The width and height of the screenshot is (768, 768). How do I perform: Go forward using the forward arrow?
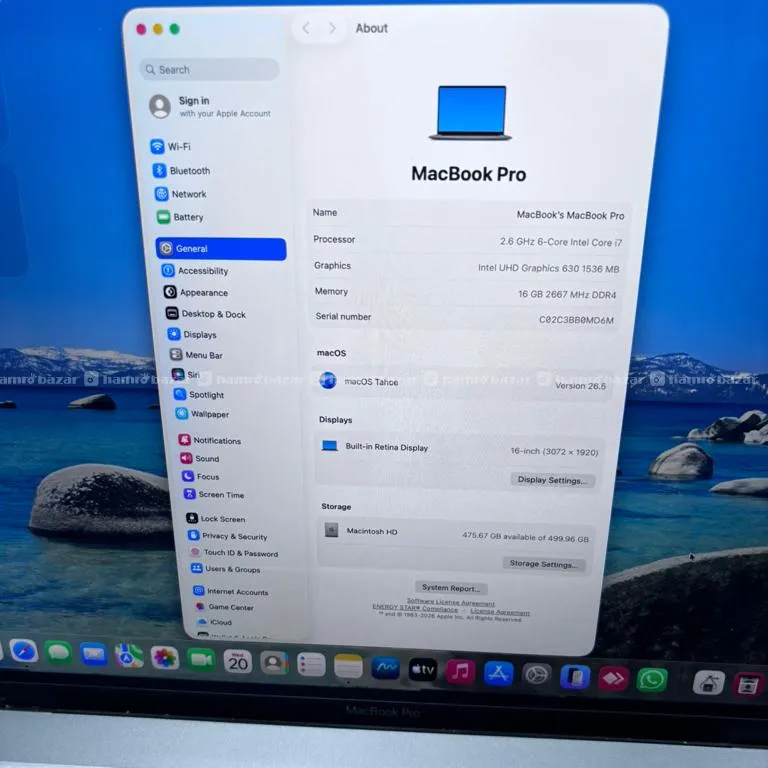(333, 28)
